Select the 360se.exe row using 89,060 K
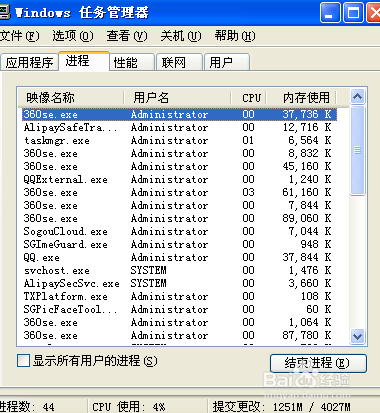Screen dimensions: 380x413 [179, 218]
